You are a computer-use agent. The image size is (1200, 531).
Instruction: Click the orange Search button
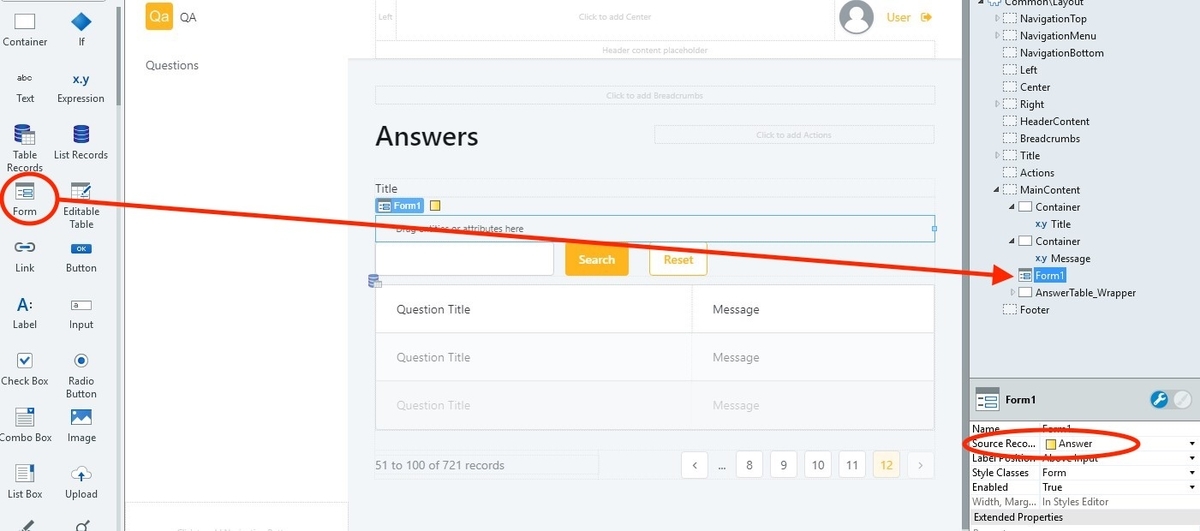[x=597, y=259]
